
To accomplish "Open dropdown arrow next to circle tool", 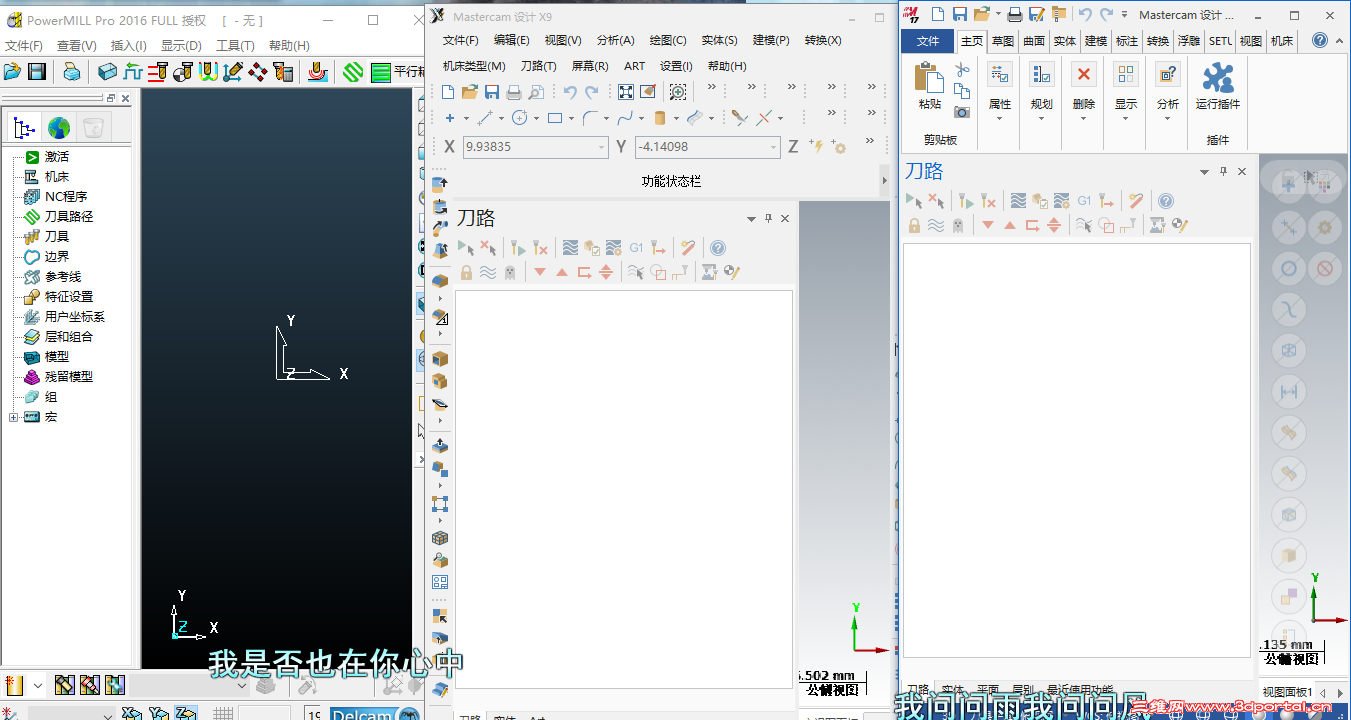I will [x=535, y=118].
